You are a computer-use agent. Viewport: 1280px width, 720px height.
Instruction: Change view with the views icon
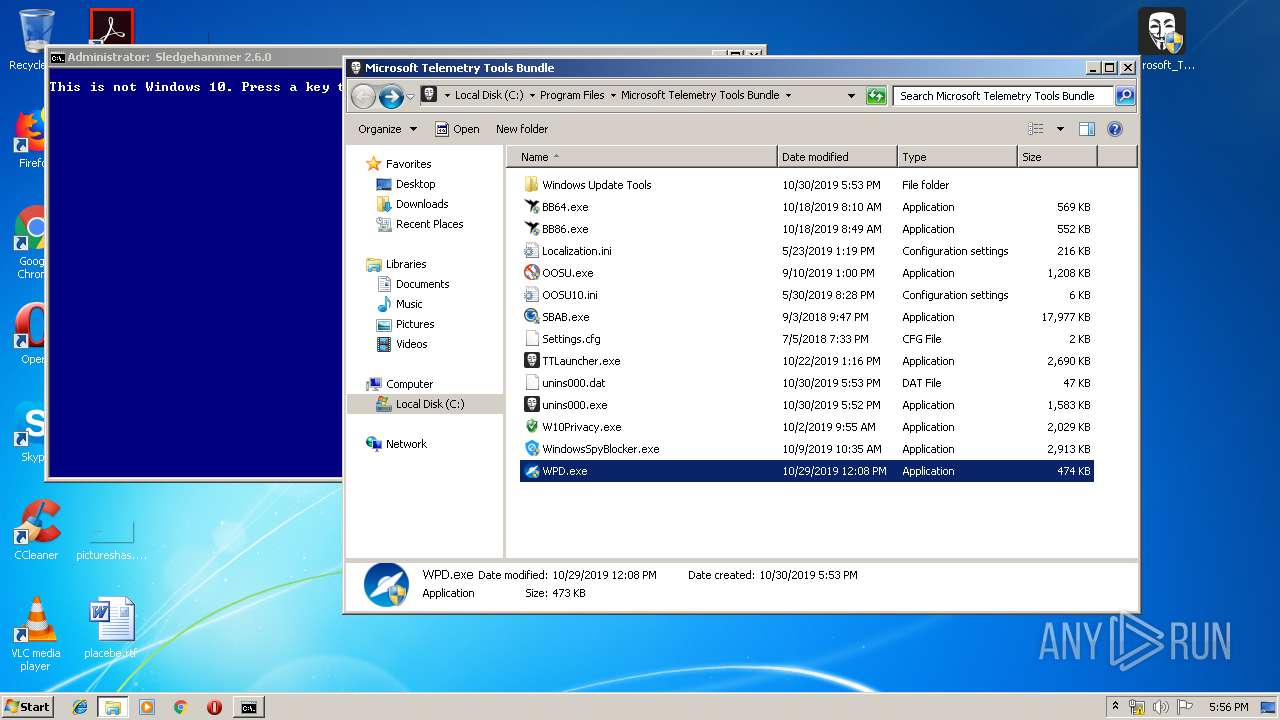pos(1035,129)
